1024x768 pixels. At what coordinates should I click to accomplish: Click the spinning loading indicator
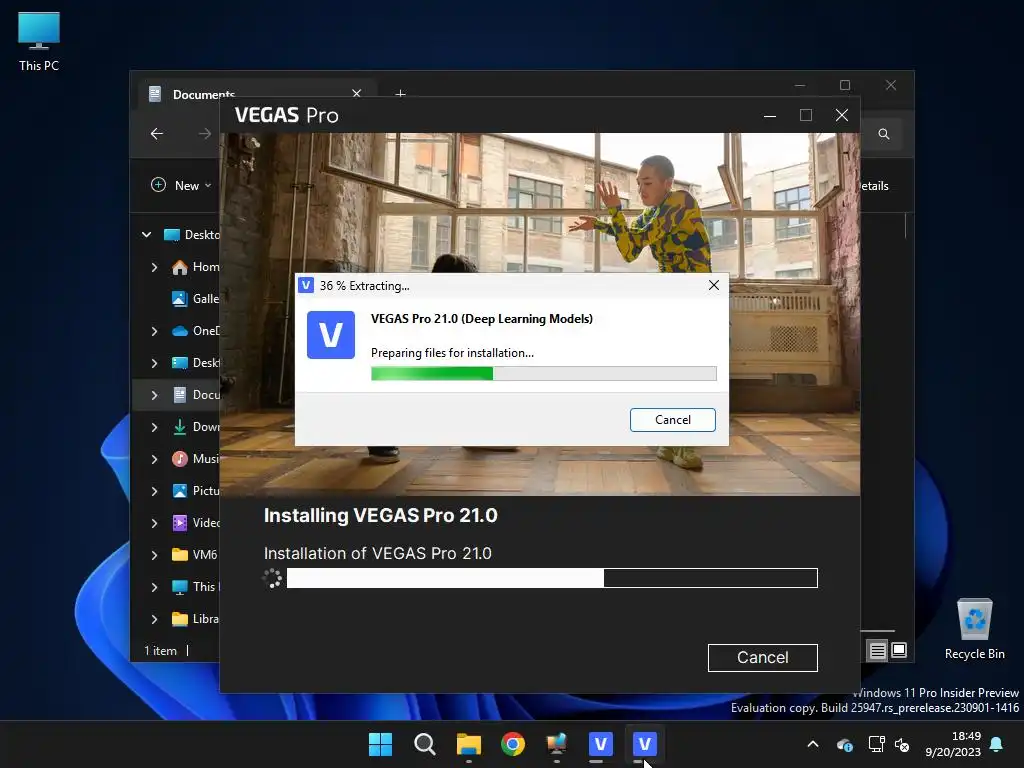(x=272, y=578)
